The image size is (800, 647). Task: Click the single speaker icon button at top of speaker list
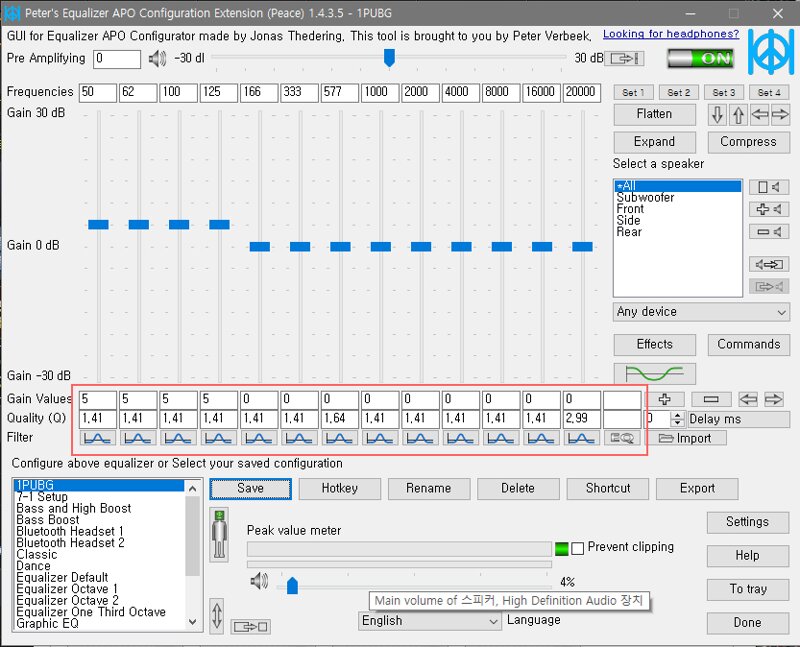(x=768, y=187)
